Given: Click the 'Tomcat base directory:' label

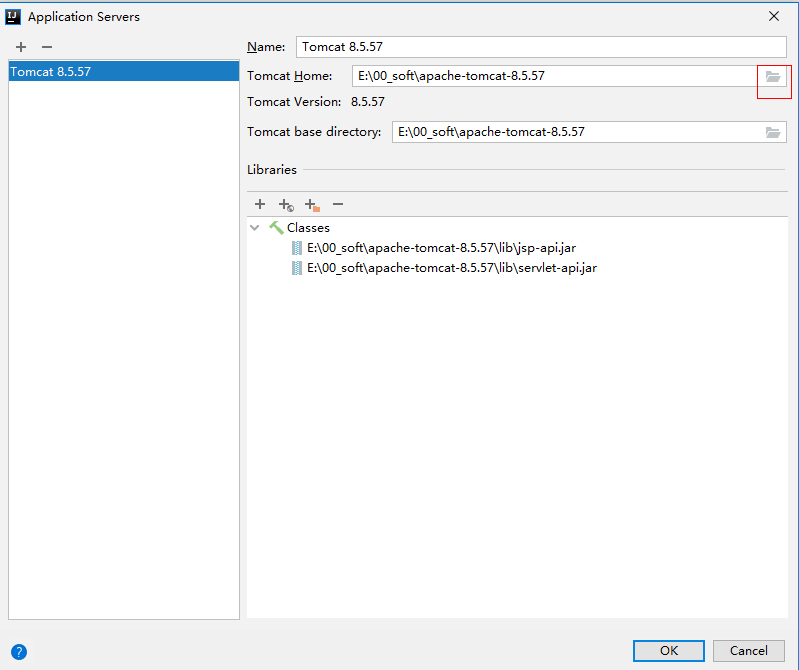Looking at the screenshot, I should pos(314,132).
